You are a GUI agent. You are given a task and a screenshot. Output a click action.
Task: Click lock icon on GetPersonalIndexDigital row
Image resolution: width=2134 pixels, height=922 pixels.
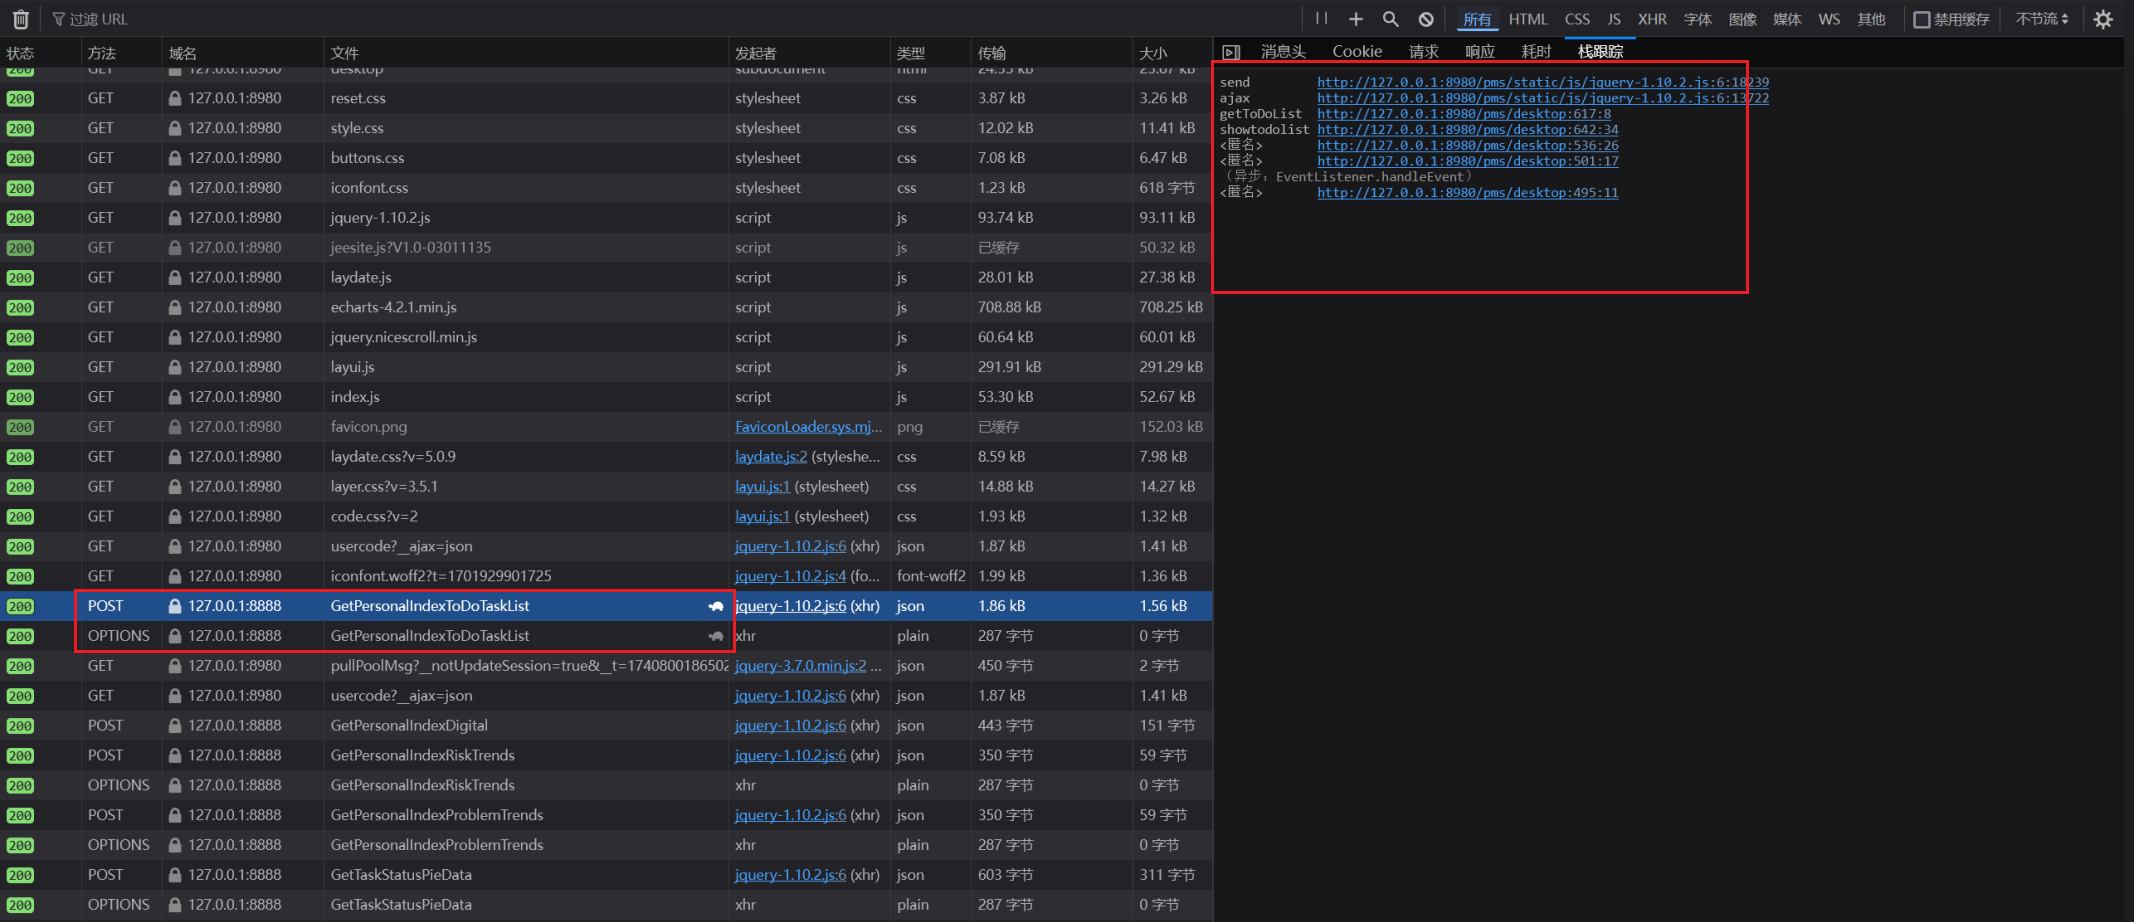[x=175, y=725]
